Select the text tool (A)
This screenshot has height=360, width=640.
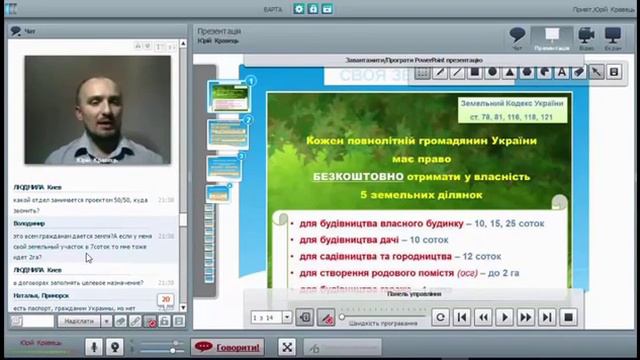[x=562, y=73]
